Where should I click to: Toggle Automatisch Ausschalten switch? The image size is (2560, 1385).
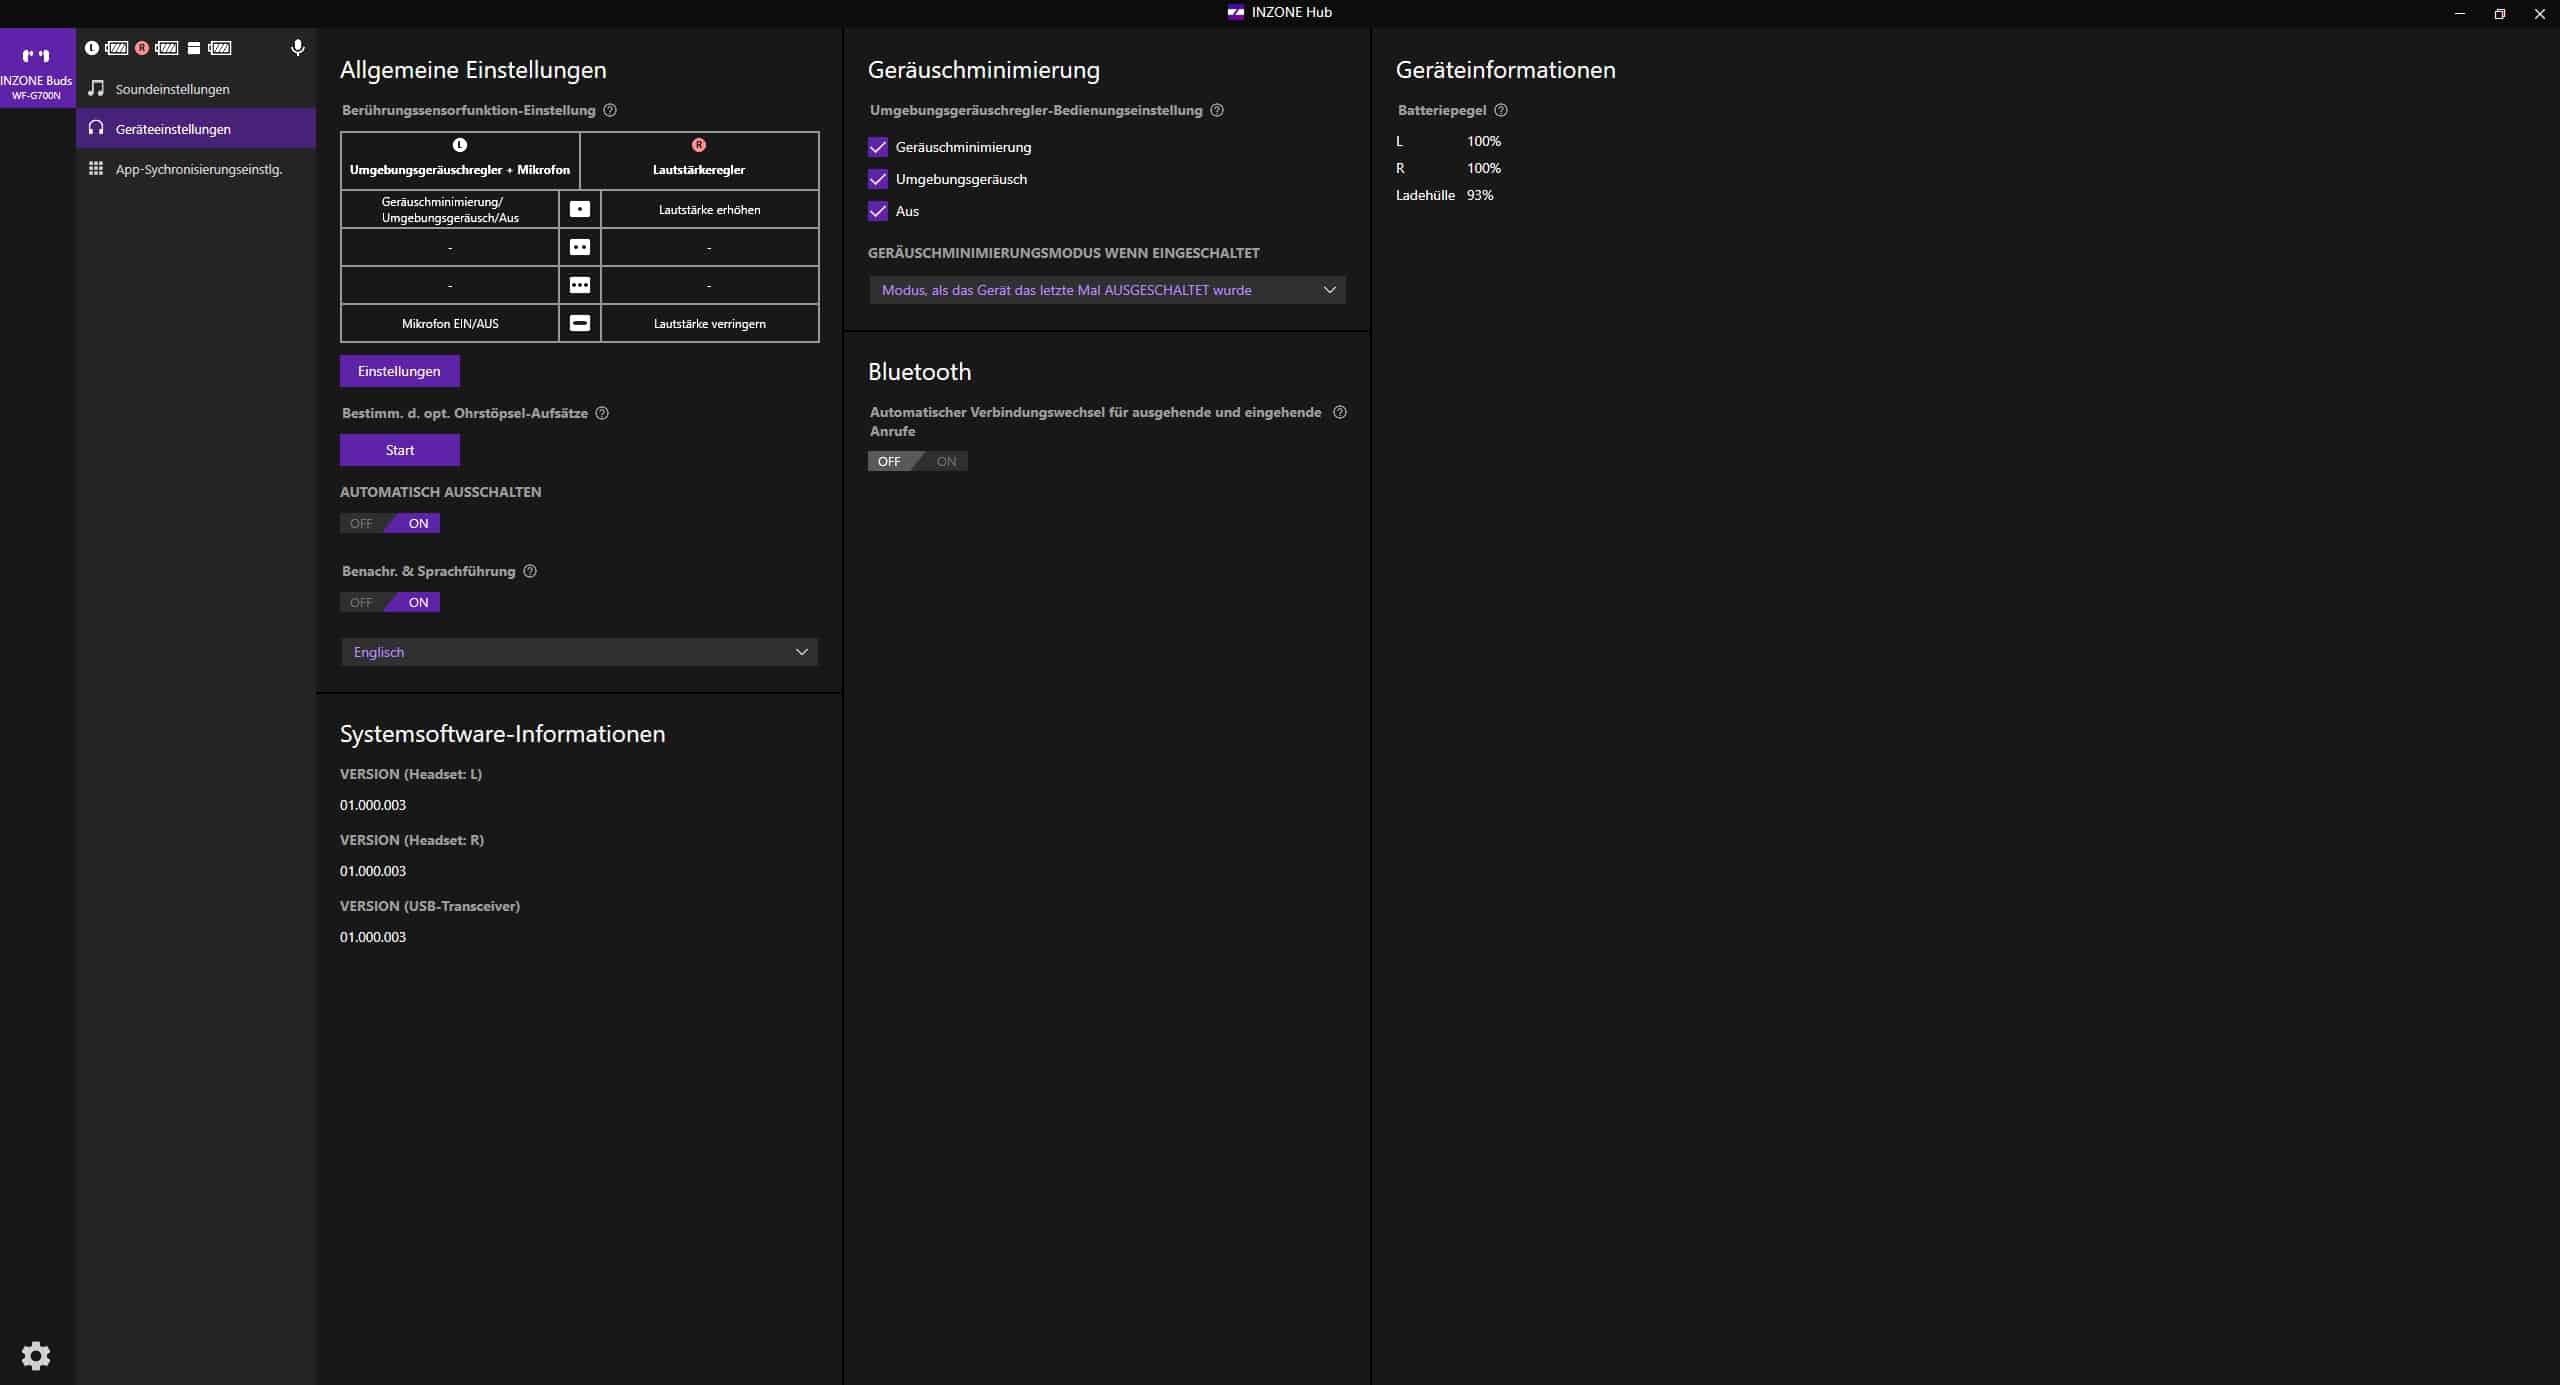tap(390, 523)
